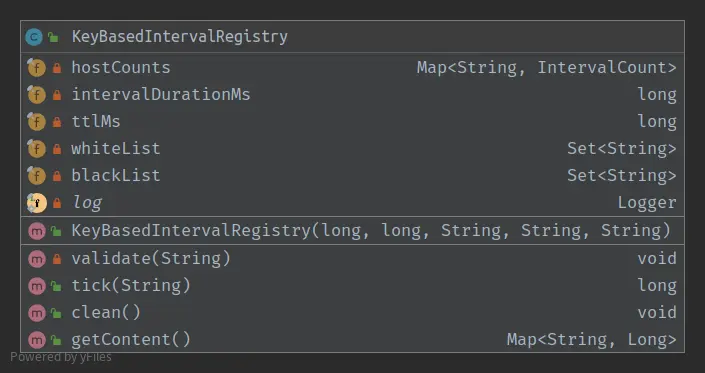Click the Set<String> type of whiteList
This screenshot has height=373, width=705.
tap(621, 148)
